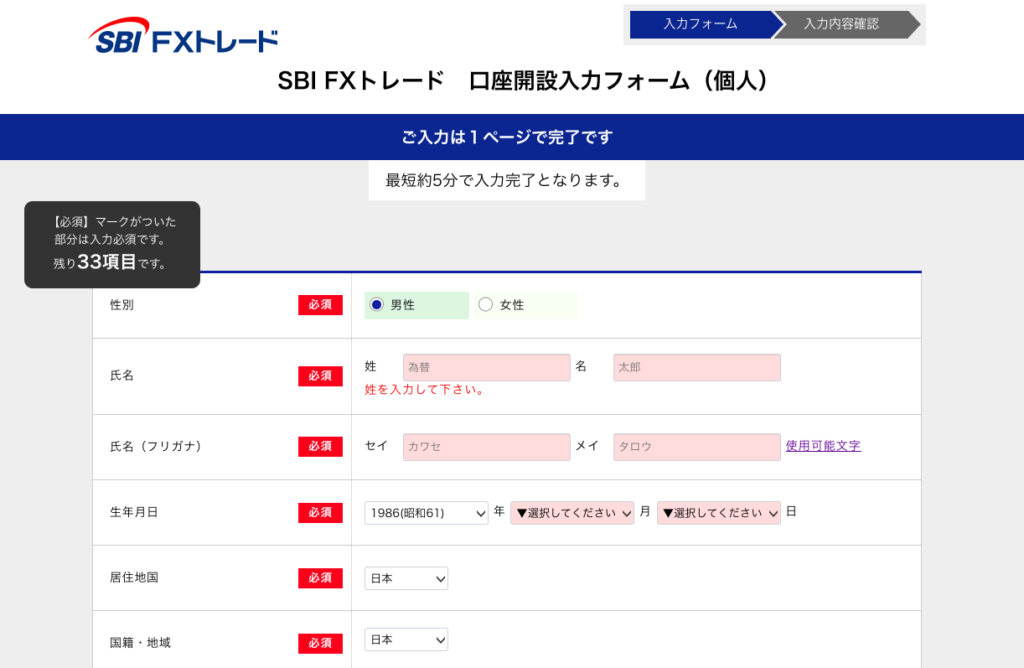The image size is (1024, 668).
Task: Focus the メイ furigana input field
Action: (x=696, y=447)
